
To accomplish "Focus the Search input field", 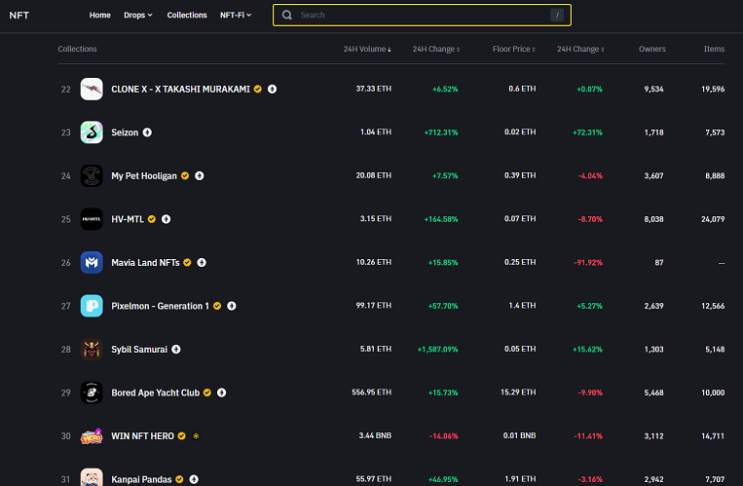I will (x=422, y=15).
